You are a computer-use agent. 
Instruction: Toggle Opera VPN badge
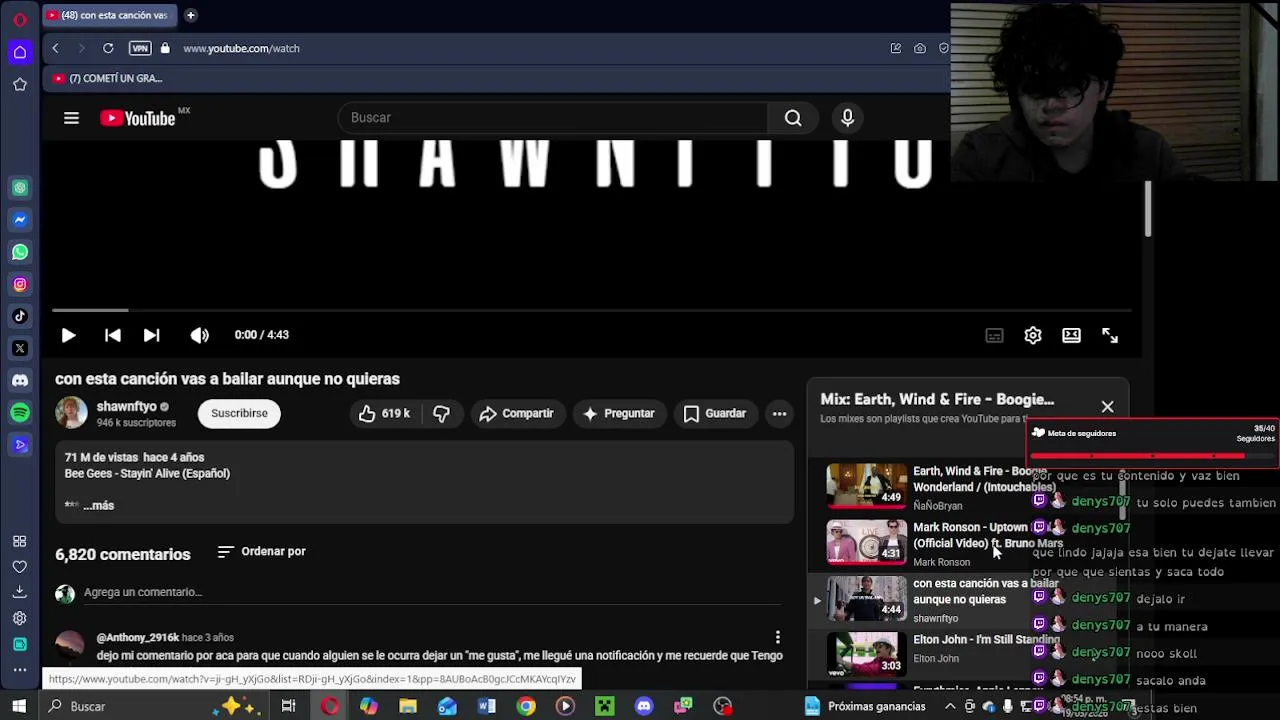pyautogui.click(x=140, y=48)
